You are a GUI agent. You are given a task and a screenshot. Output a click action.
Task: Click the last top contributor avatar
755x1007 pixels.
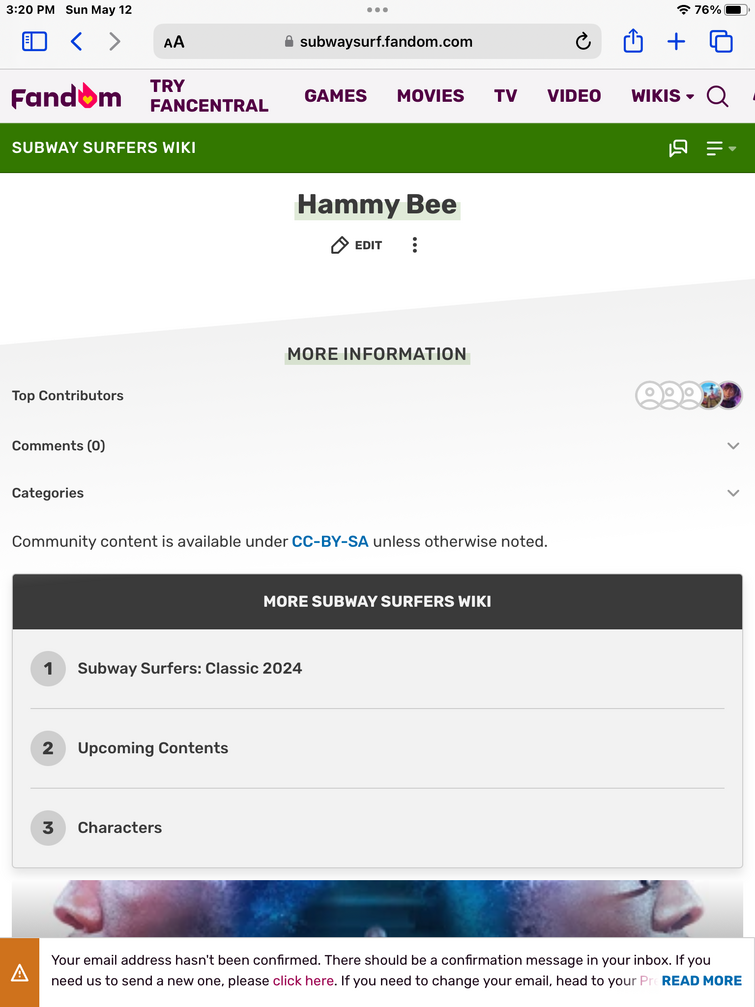pos(730,395)
